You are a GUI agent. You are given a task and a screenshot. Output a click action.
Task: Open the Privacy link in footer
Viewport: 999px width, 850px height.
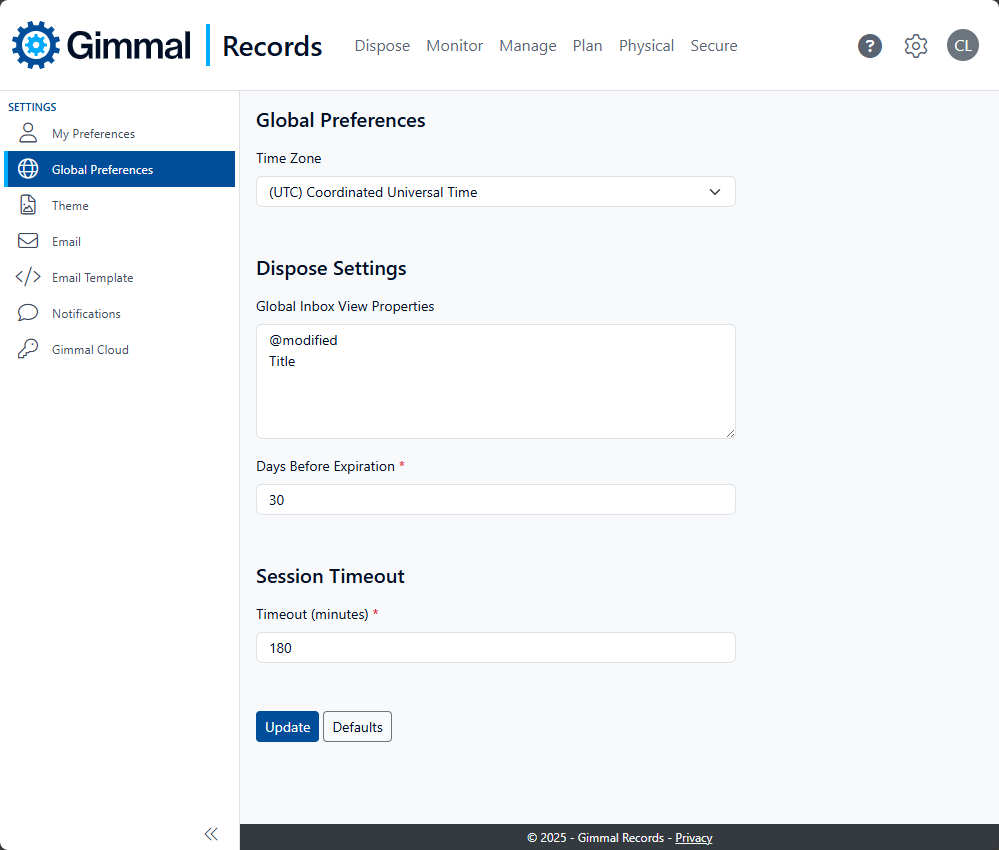pos(693,838)
